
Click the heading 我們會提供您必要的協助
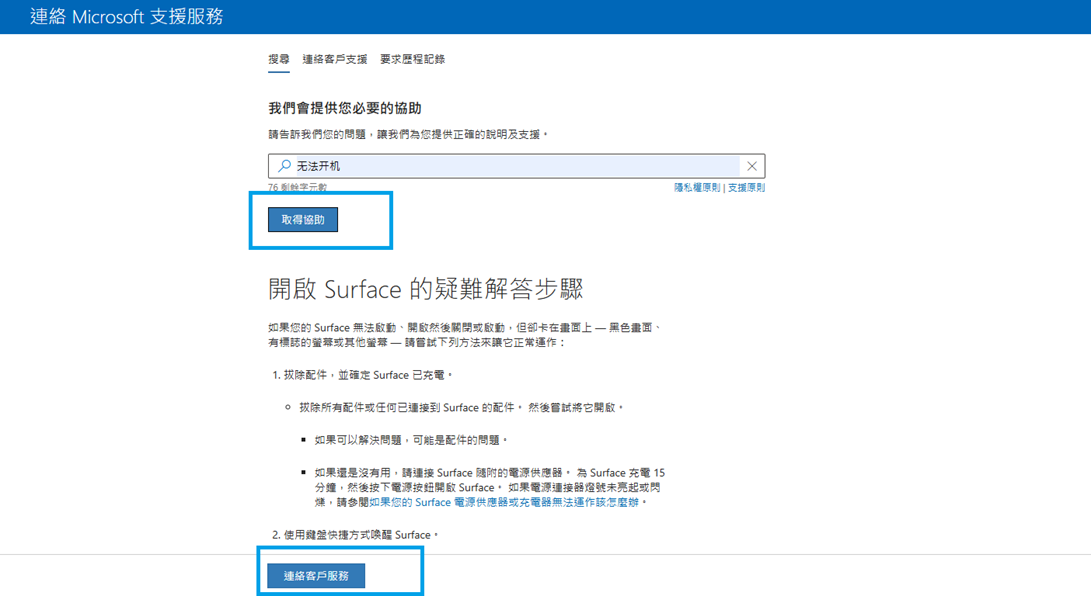[345, 108]
